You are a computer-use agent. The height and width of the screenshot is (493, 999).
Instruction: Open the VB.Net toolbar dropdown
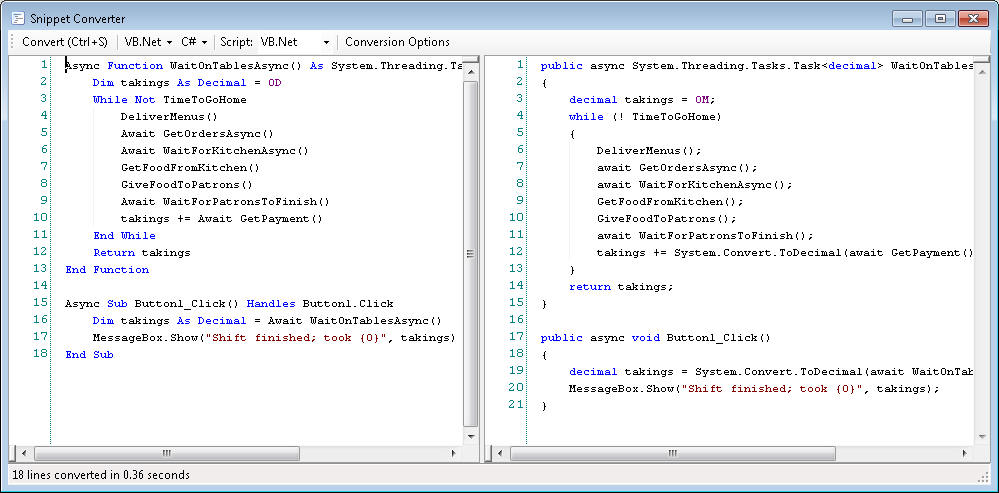coord(148,42)
